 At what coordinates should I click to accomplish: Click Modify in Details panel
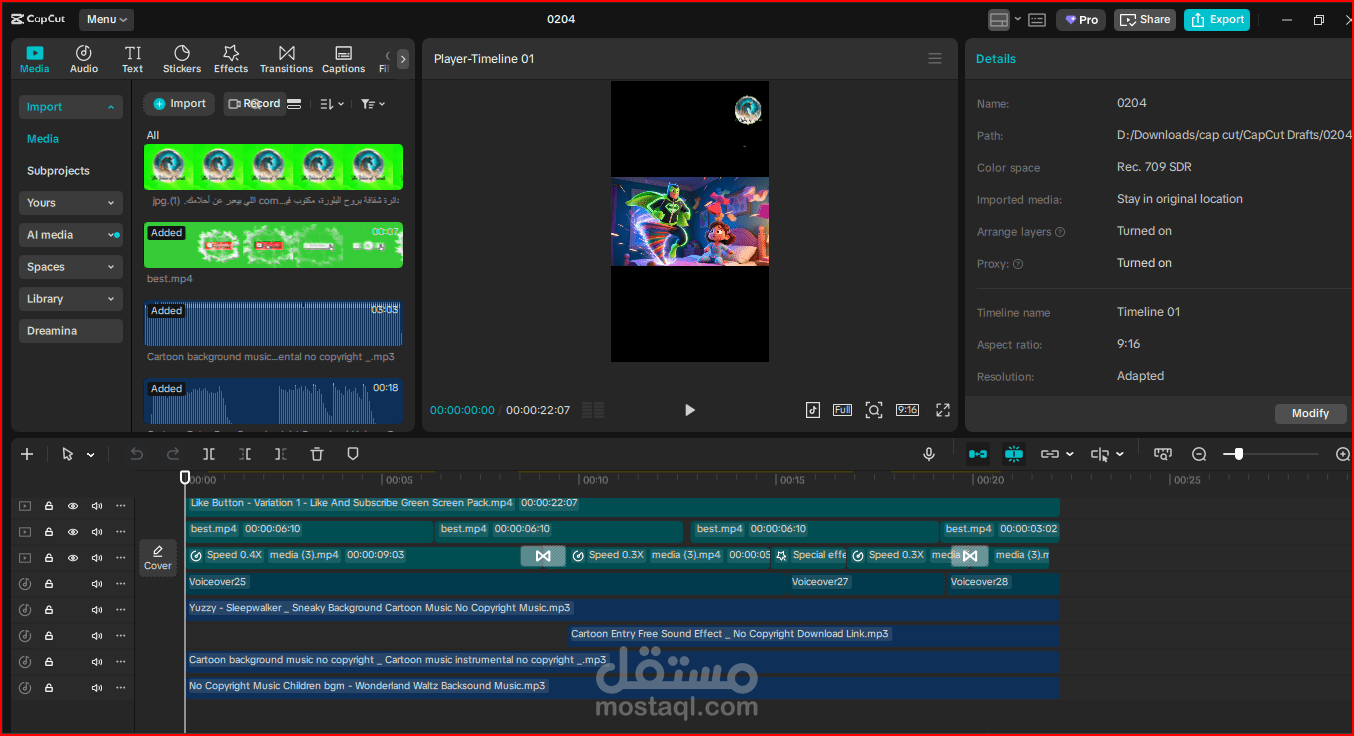click(1310, 413)
